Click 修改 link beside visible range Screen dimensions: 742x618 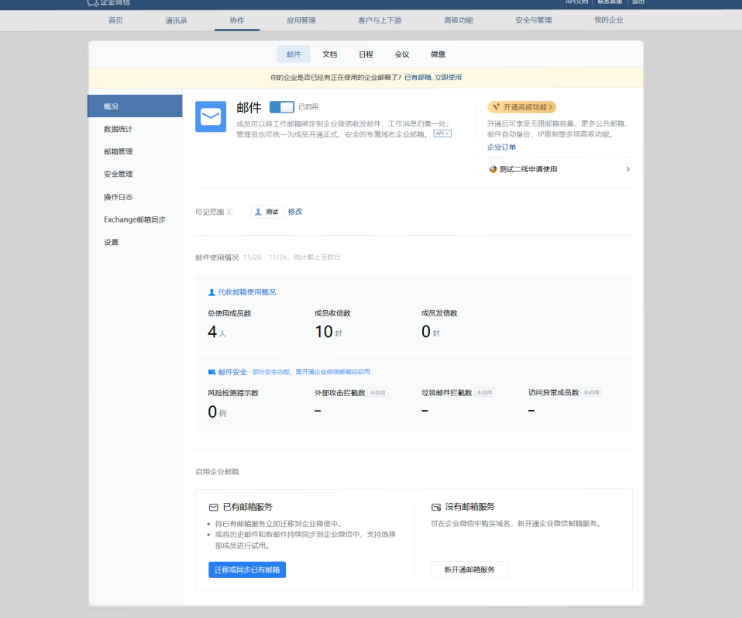[x=295, y=212]
